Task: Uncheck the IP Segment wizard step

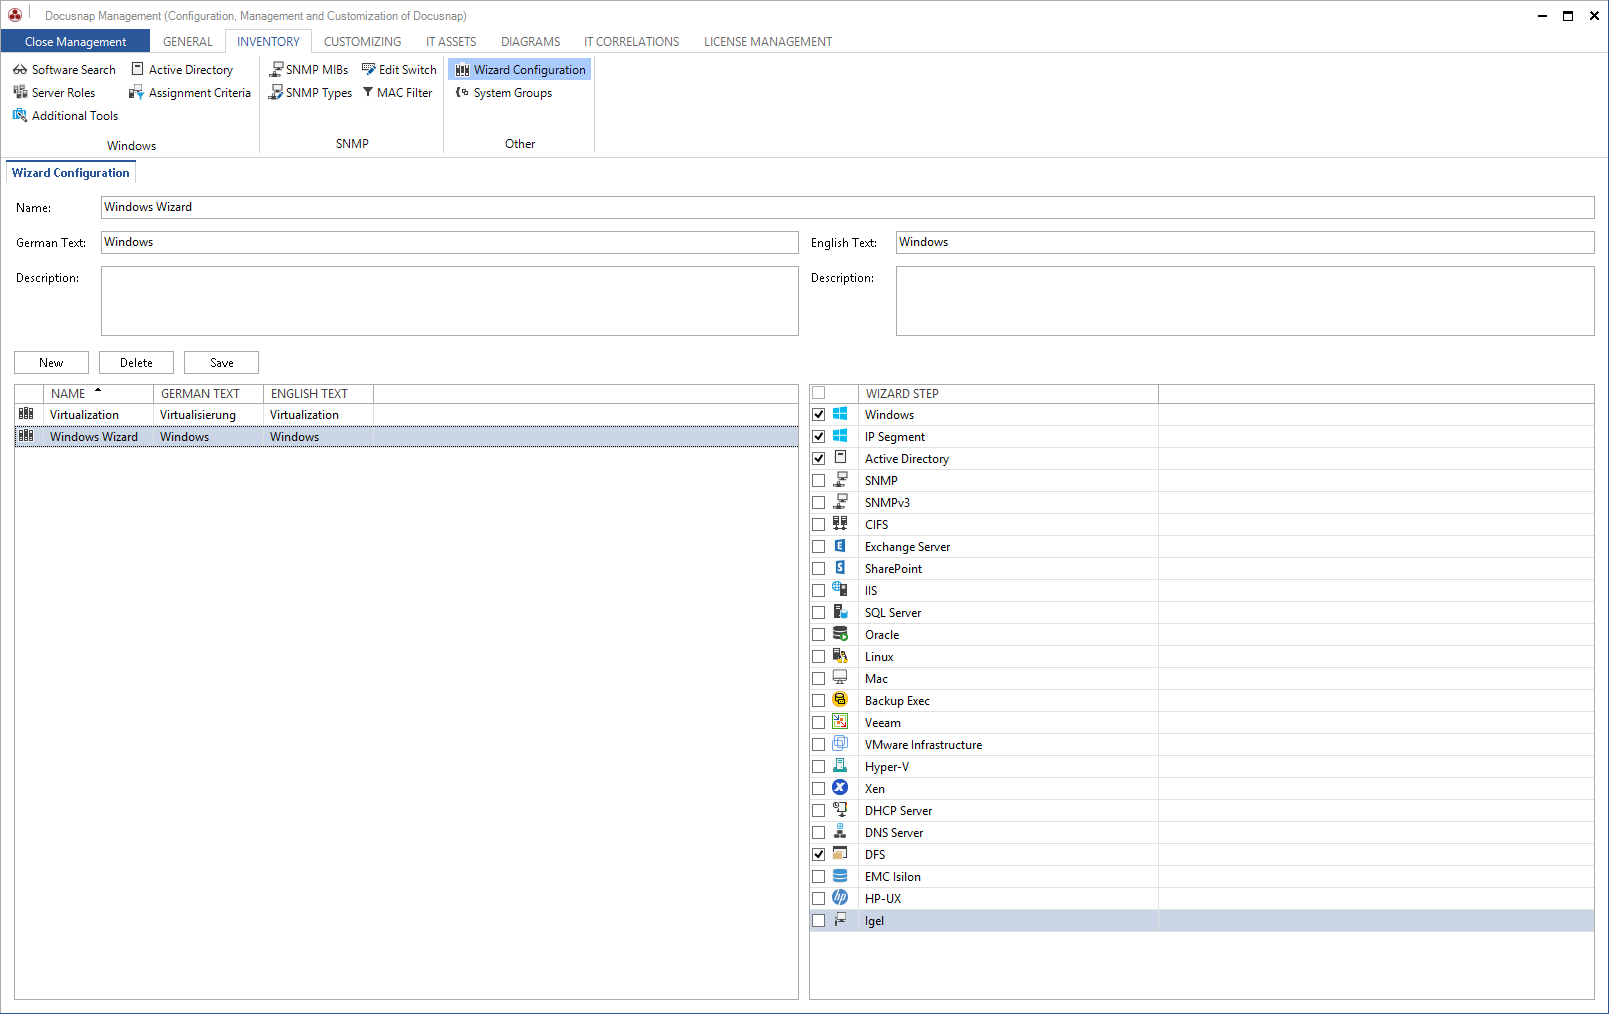Action: (819, 436)
